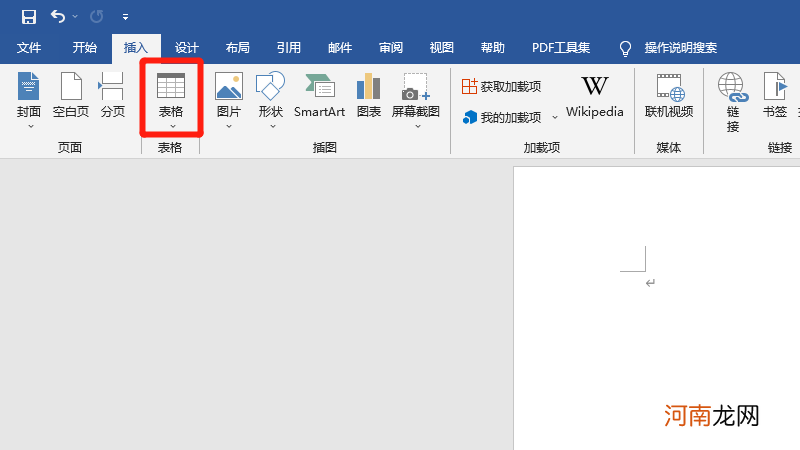Image resolution: width=800 pixels, height=450 pixels.
Task: Open the 邮件 tab
Action: pyautogui.click(x=340, y=48)
